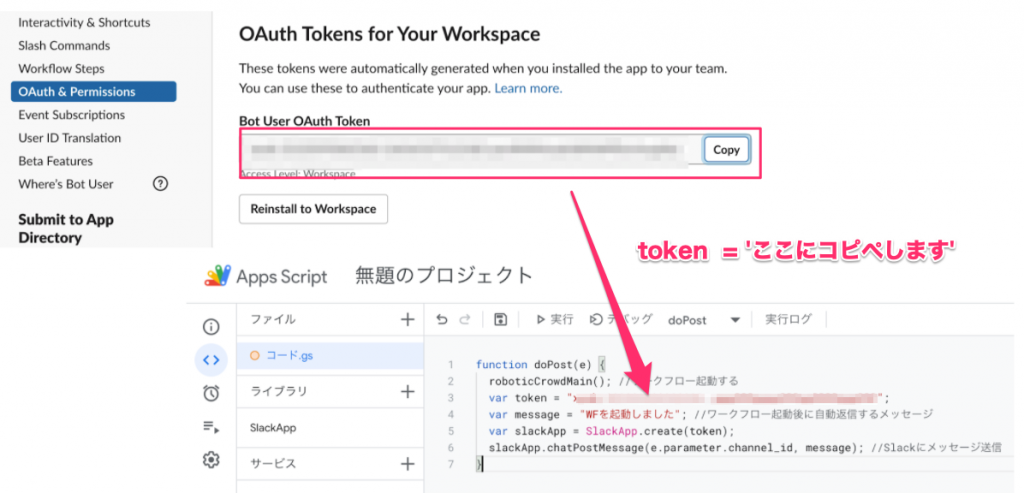Add a service with plus icon
Screen dimensions: 1024x493
(x=408, y=464)
